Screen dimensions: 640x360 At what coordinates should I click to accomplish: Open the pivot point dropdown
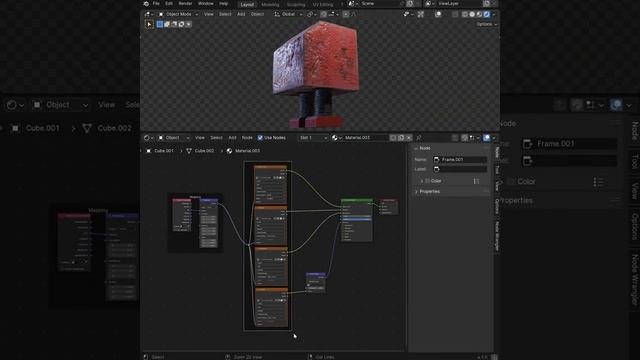coord(312,14)
